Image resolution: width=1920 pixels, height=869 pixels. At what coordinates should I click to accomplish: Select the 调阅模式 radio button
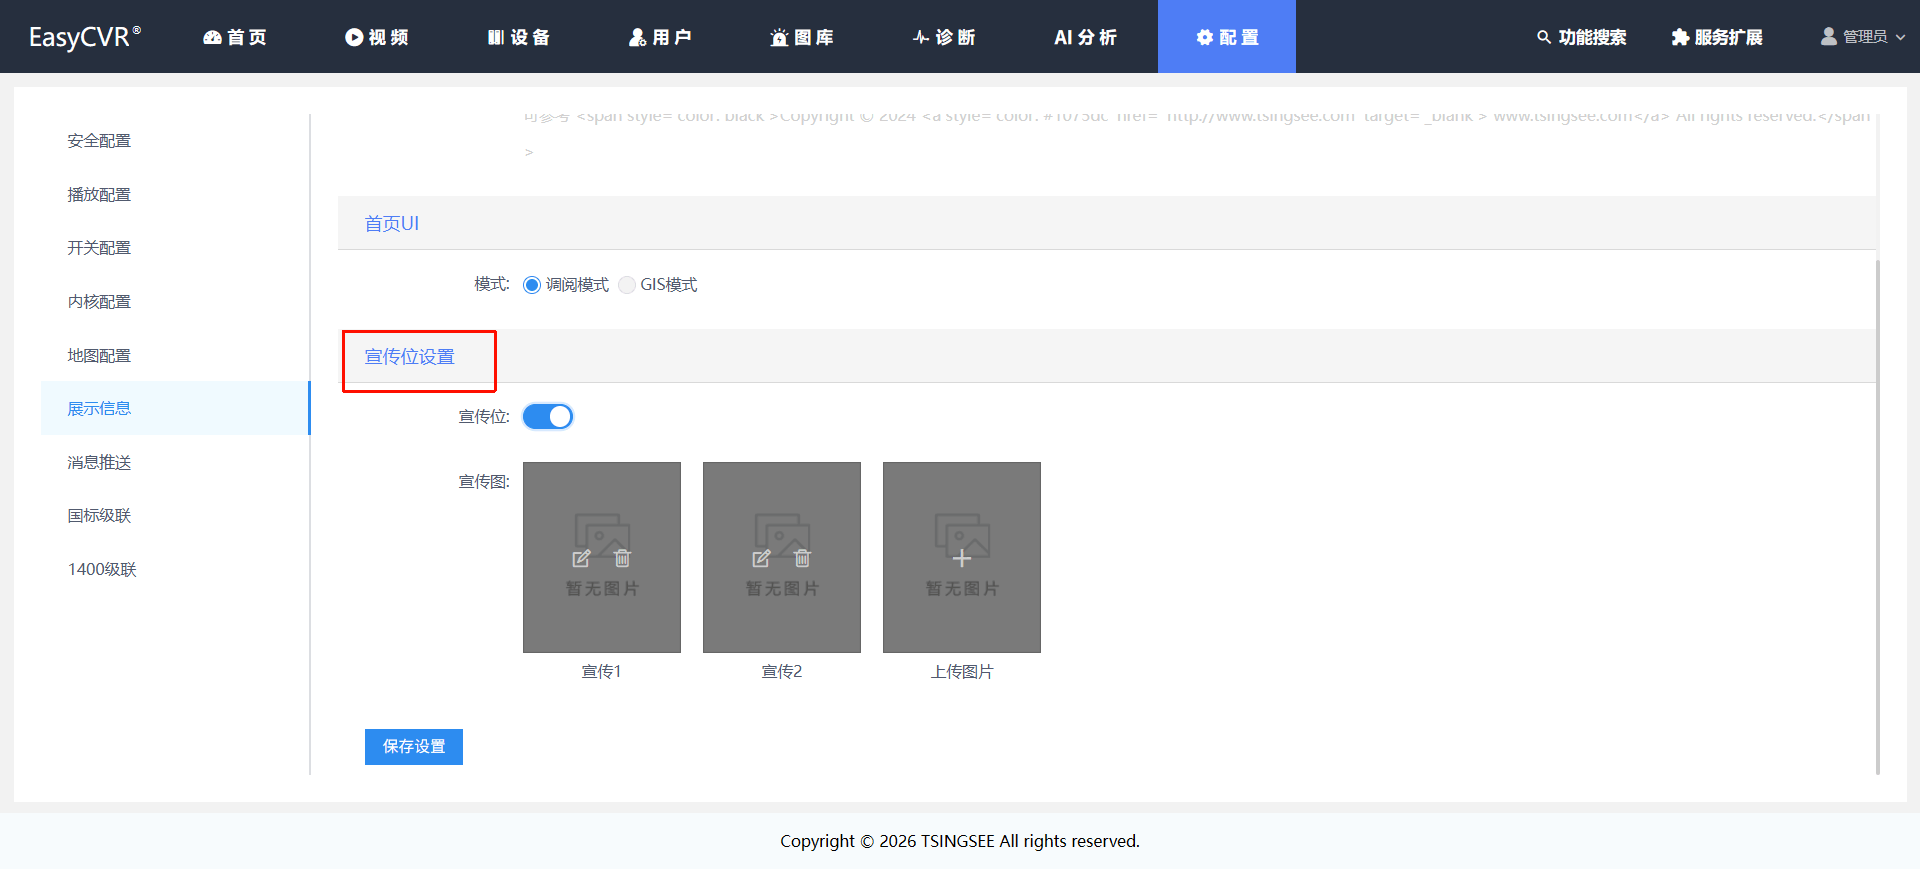(x=532, y=285)
